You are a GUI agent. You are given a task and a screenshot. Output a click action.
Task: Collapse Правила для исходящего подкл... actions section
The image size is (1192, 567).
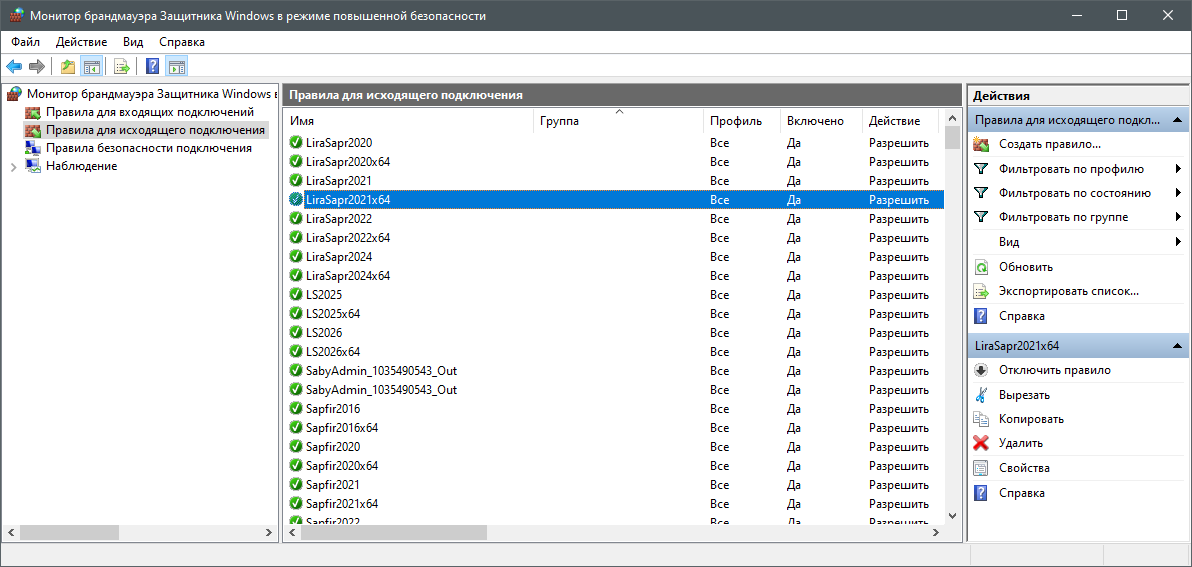[x=1176, y=120]
